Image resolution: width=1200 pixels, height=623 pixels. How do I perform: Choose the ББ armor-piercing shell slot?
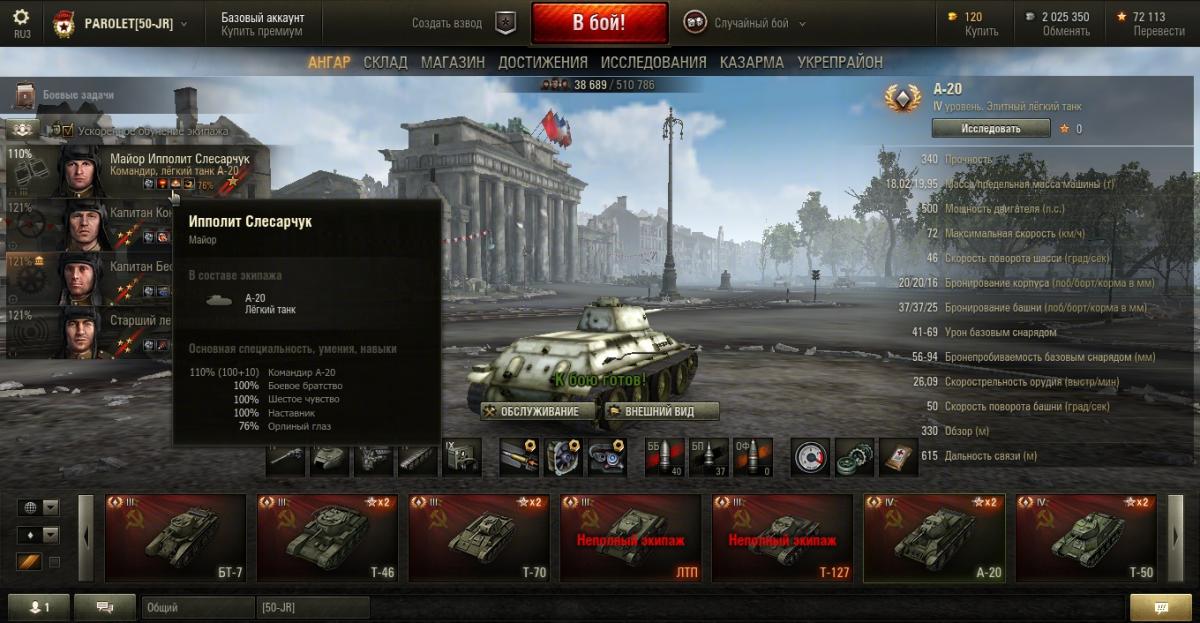[x=664, y=457]
